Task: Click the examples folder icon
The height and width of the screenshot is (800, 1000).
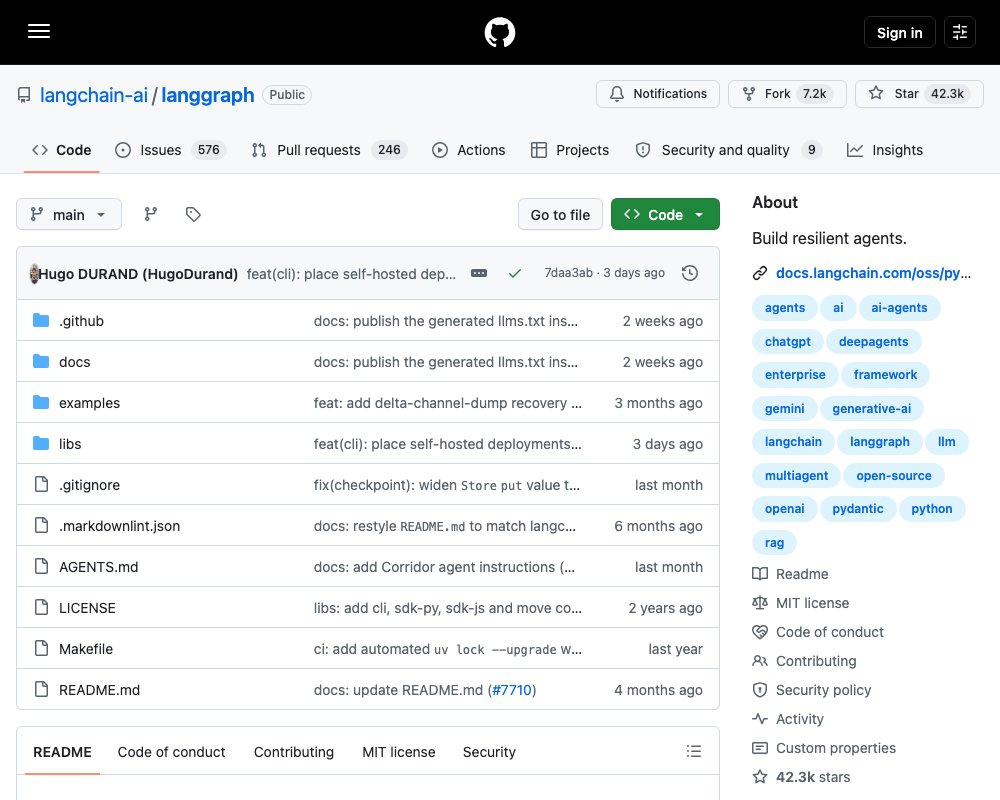Action: tap(41, 403)
